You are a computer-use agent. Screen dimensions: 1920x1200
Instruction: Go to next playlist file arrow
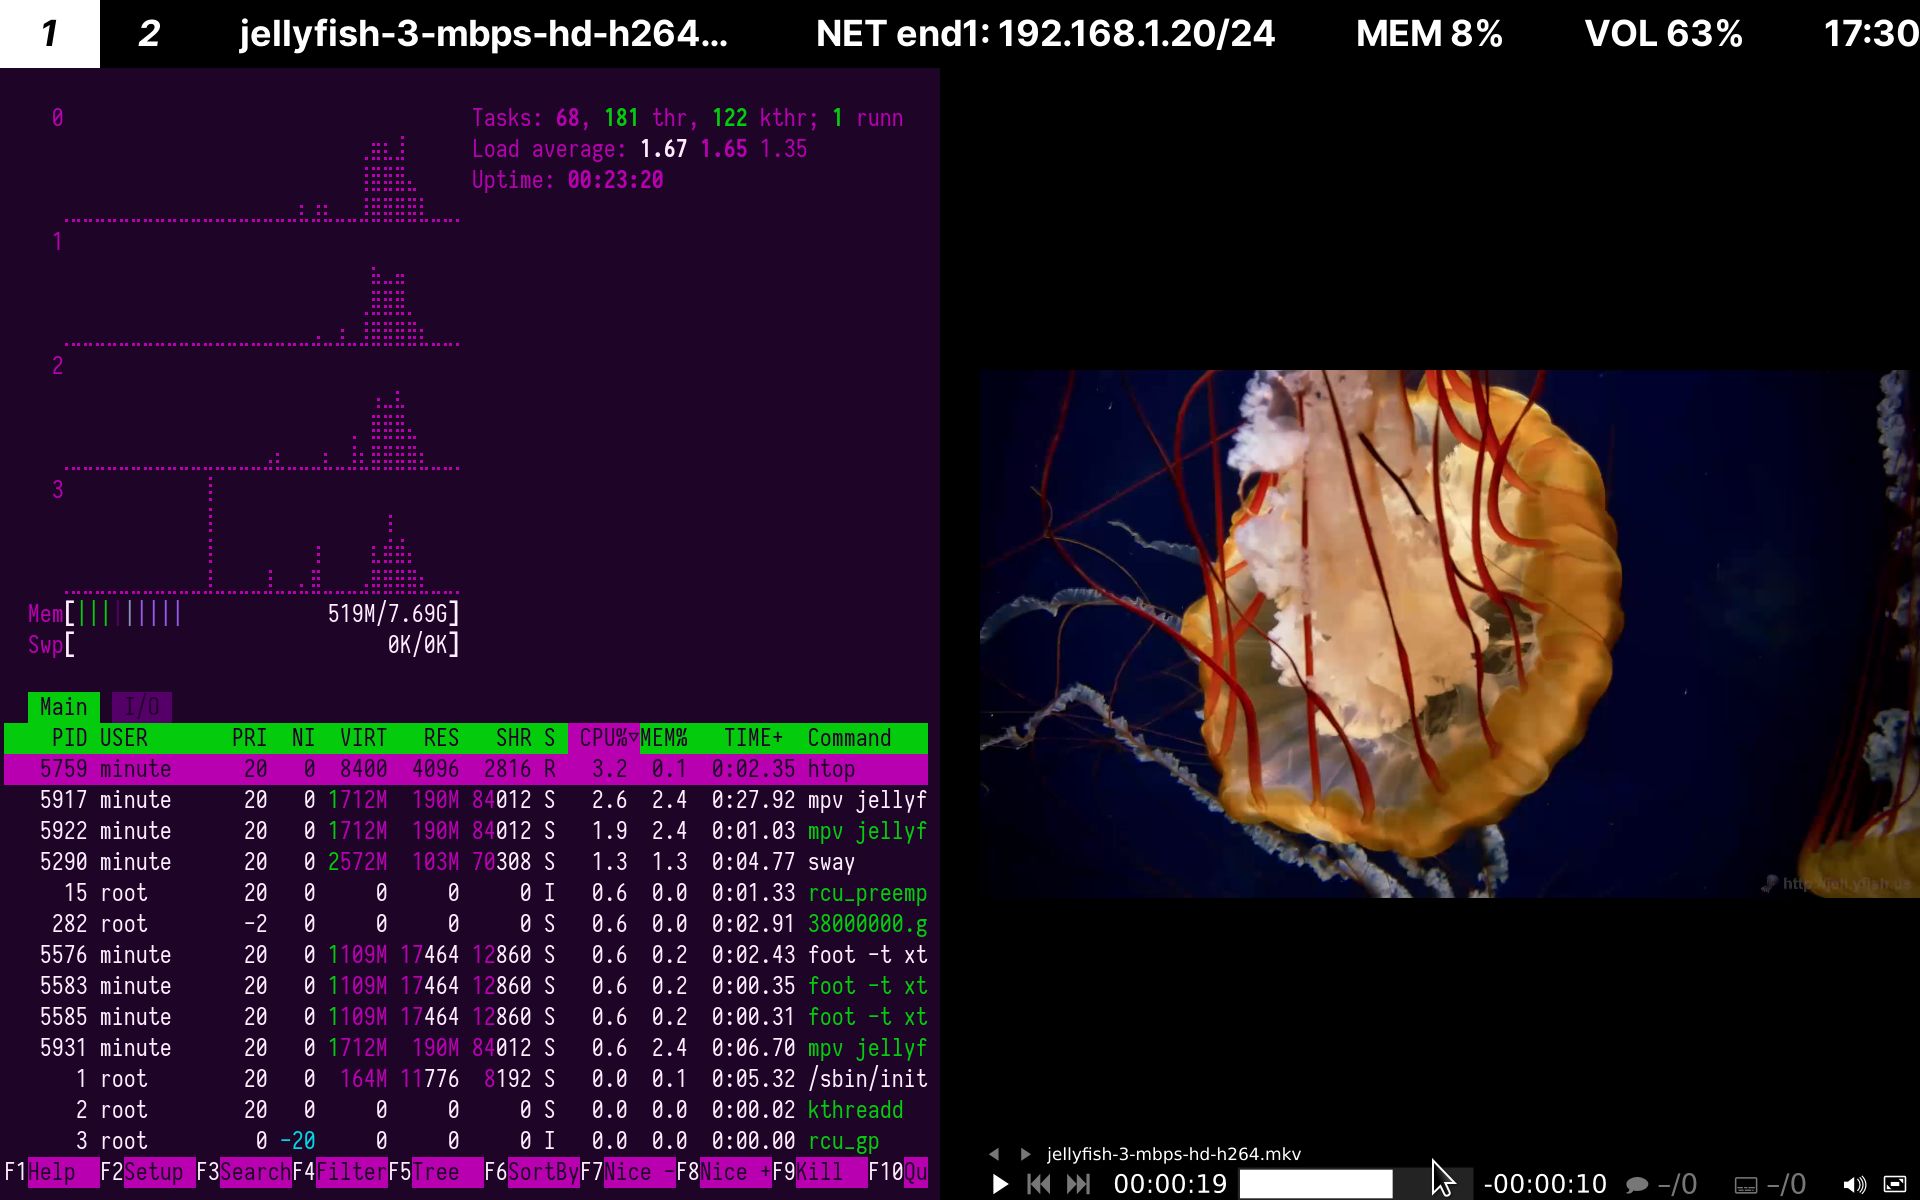click(1025, 1154)
